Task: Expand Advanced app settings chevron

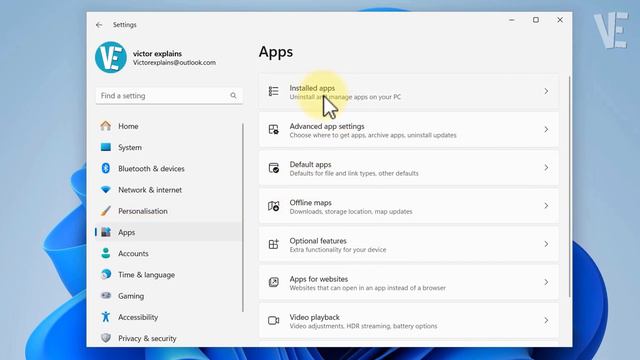Action: coord(546,129)
